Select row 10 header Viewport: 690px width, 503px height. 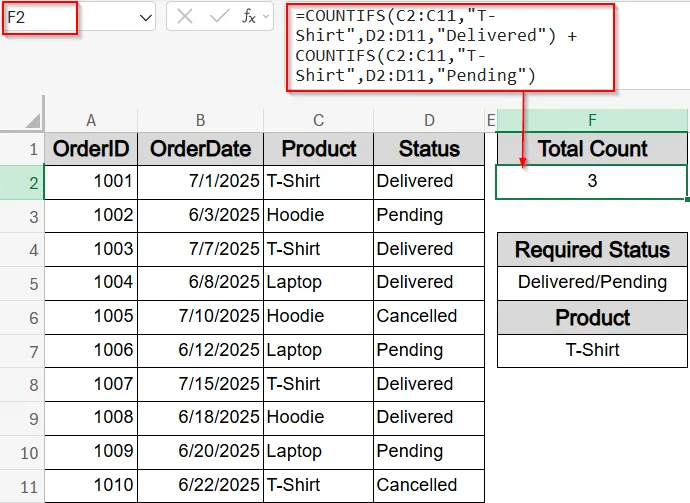coord(22,452)
